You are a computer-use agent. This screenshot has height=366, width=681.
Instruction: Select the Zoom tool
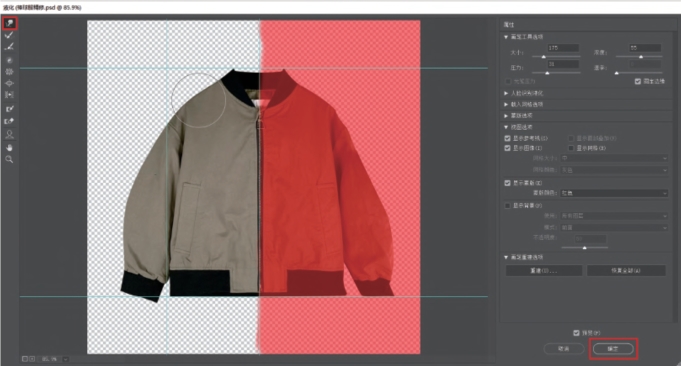point(9,159)
